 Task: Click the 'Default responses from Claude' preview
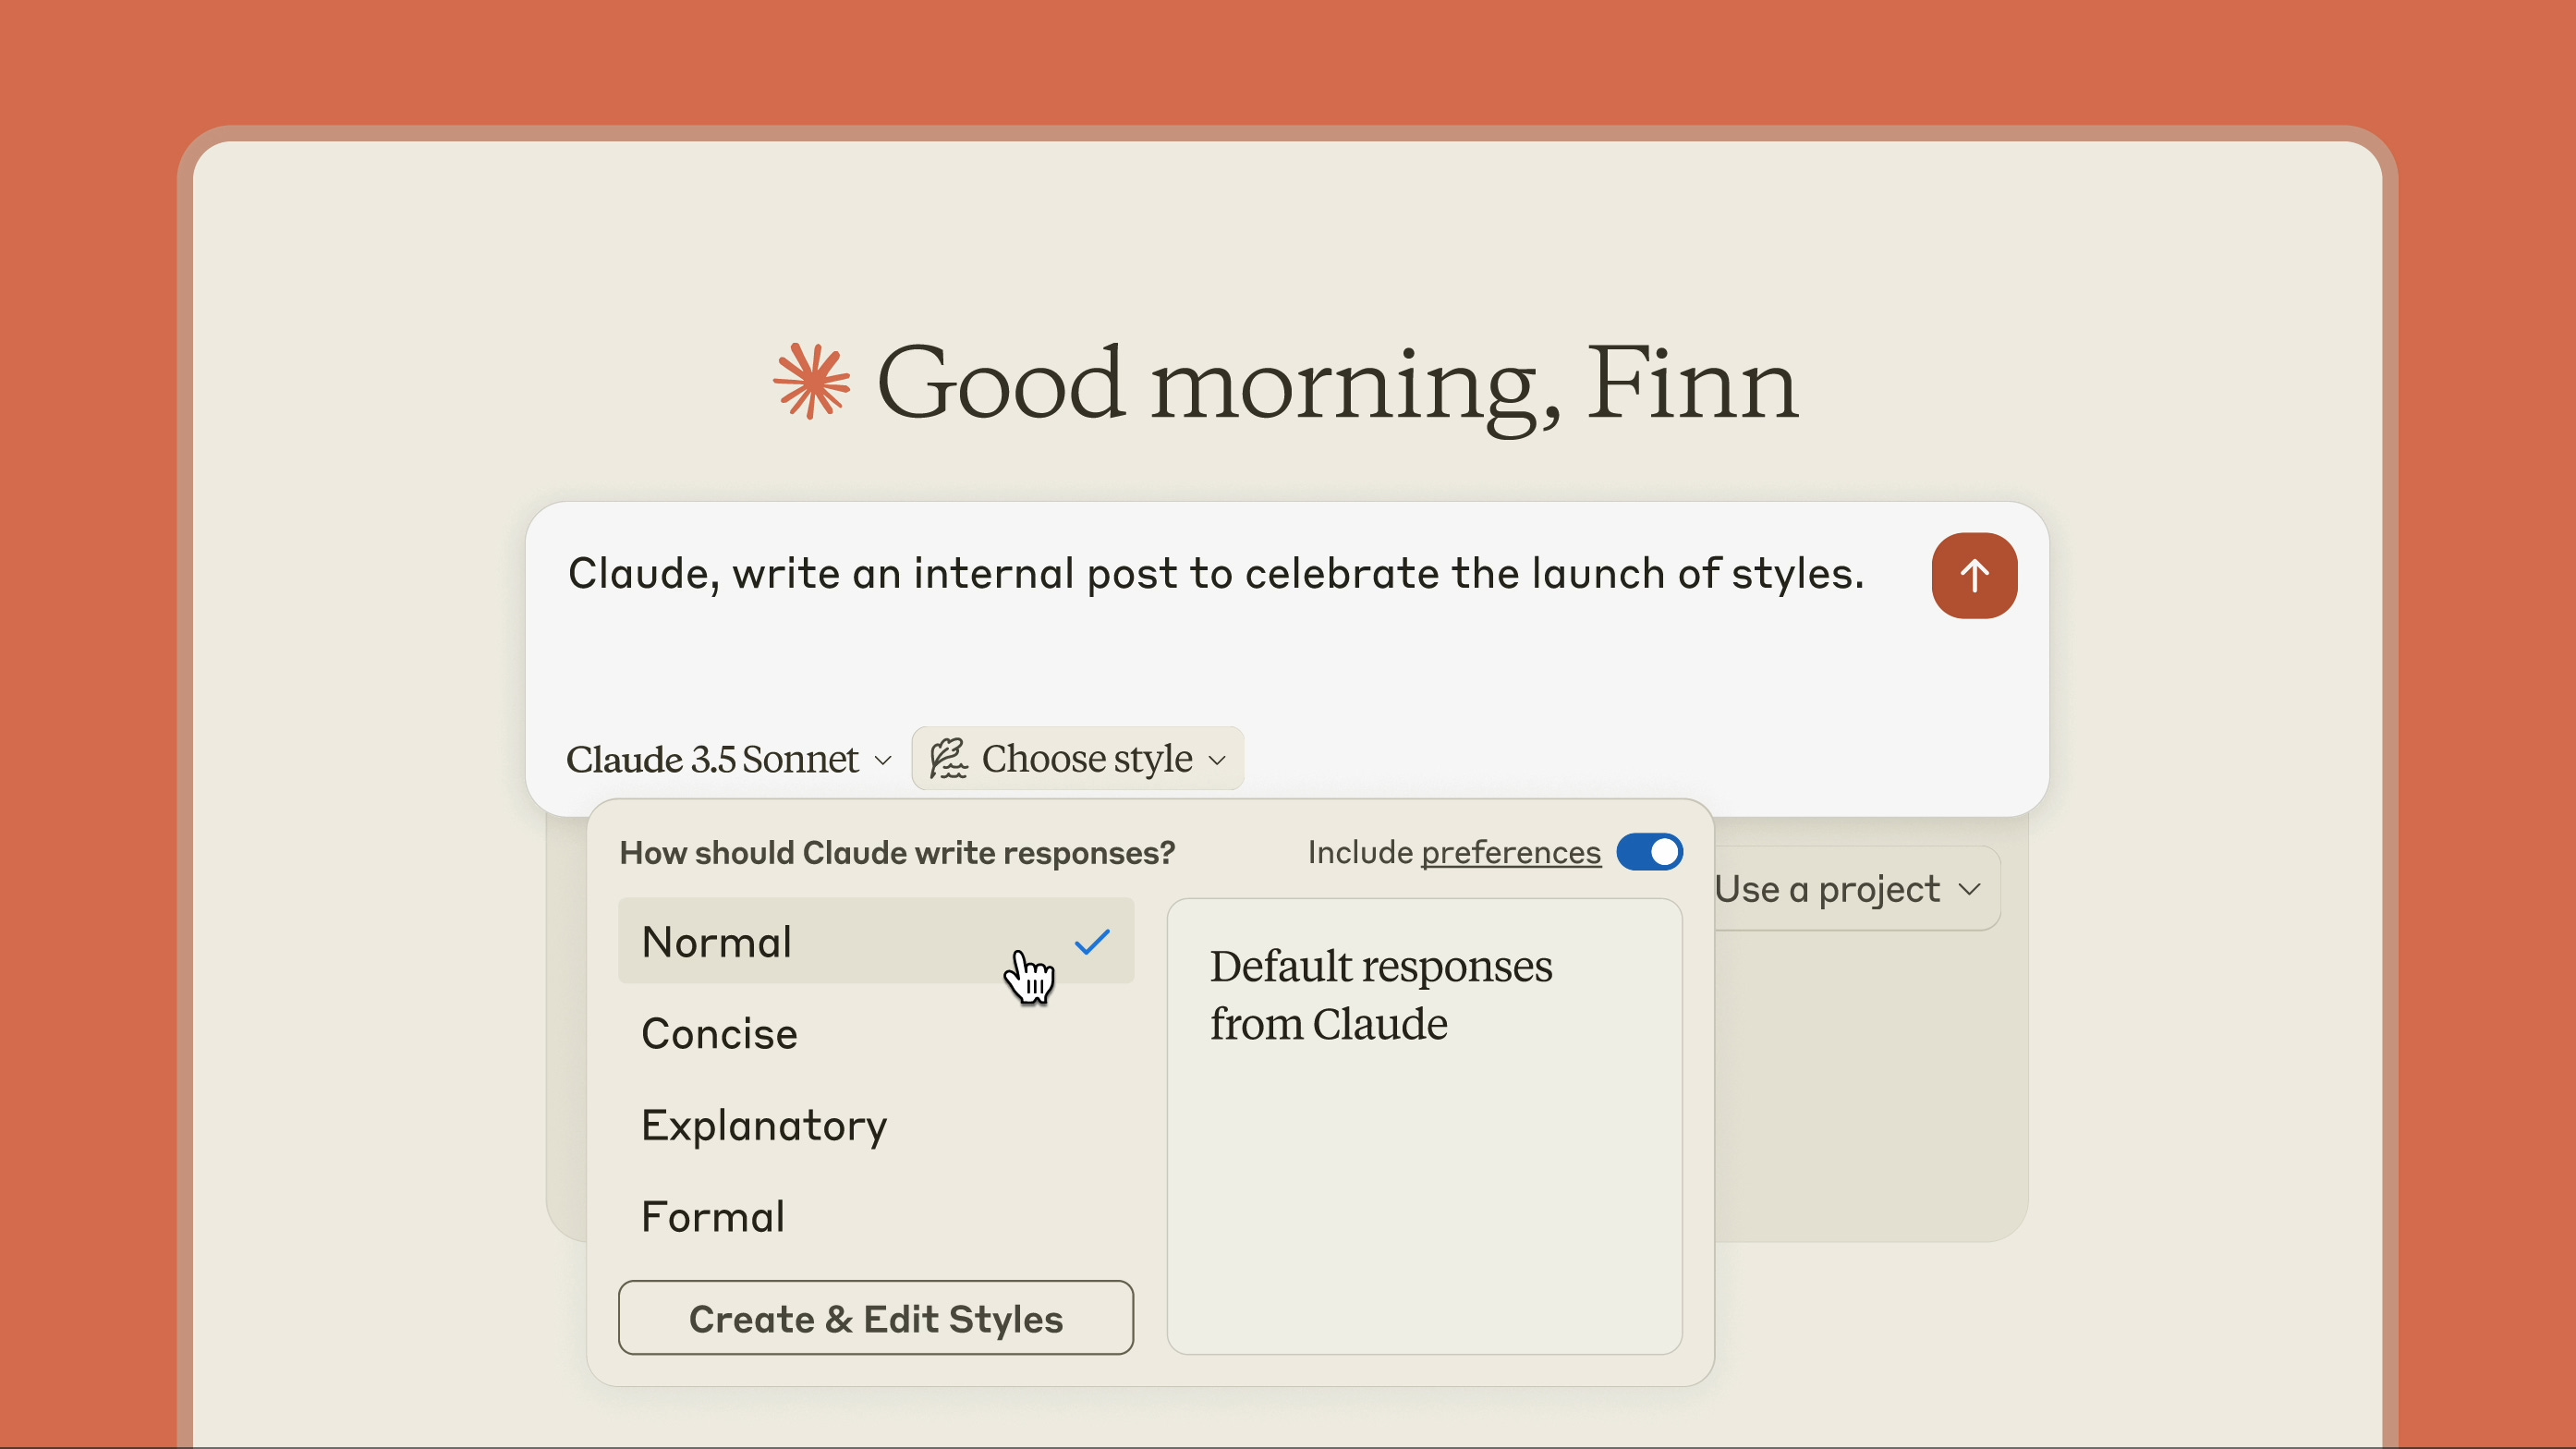click(1424, 1126)
